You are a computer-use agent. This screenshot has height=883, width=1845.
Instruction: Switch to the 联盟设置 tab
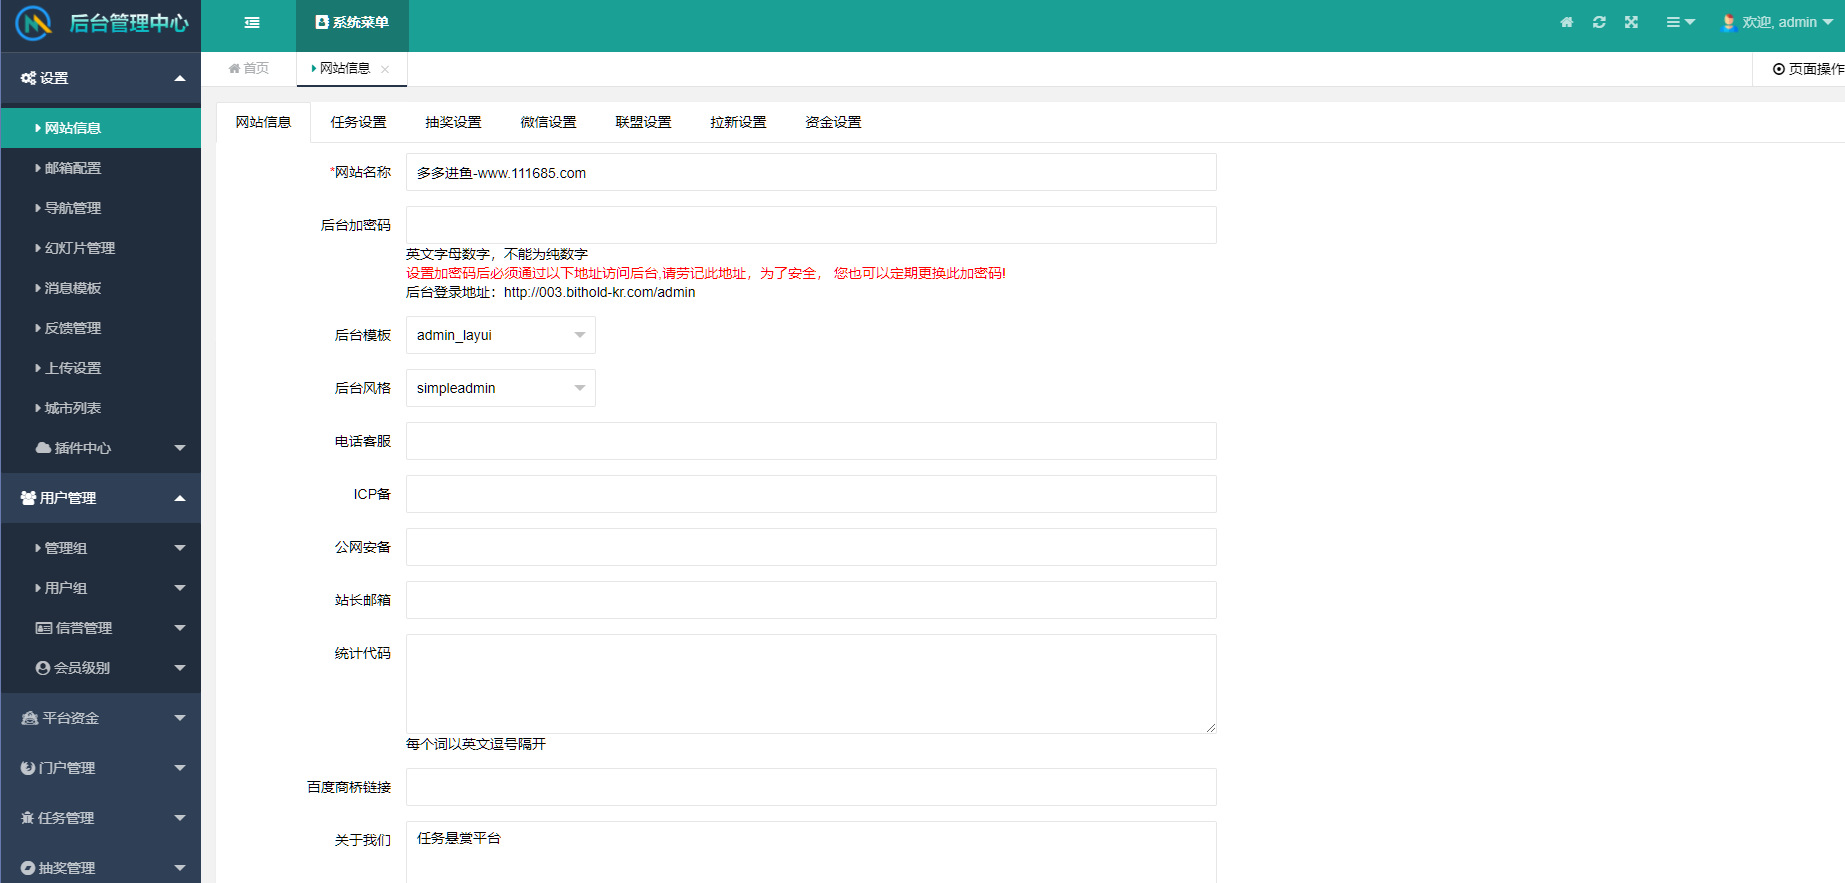(644, 122)
